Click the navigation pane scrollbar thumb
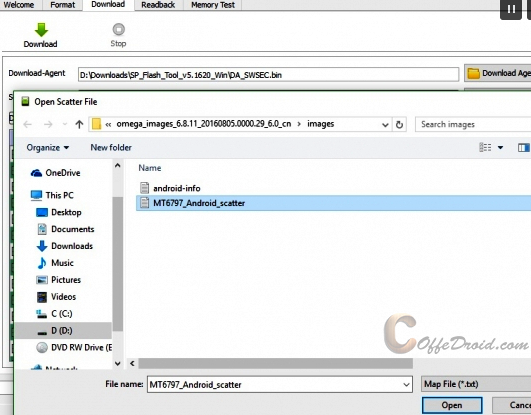The image size is (531, 415). pos(118,264)
